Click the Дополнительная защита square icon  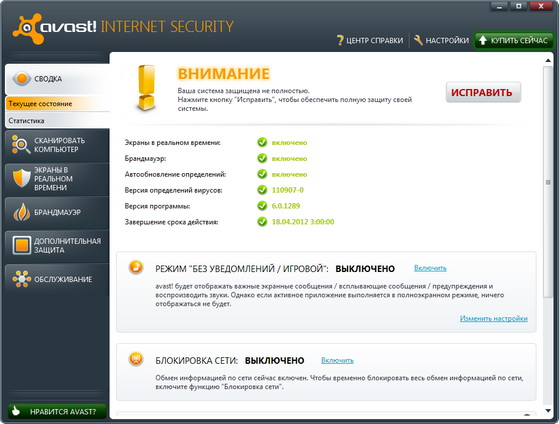pyautogui.click(x=22, y=245)
